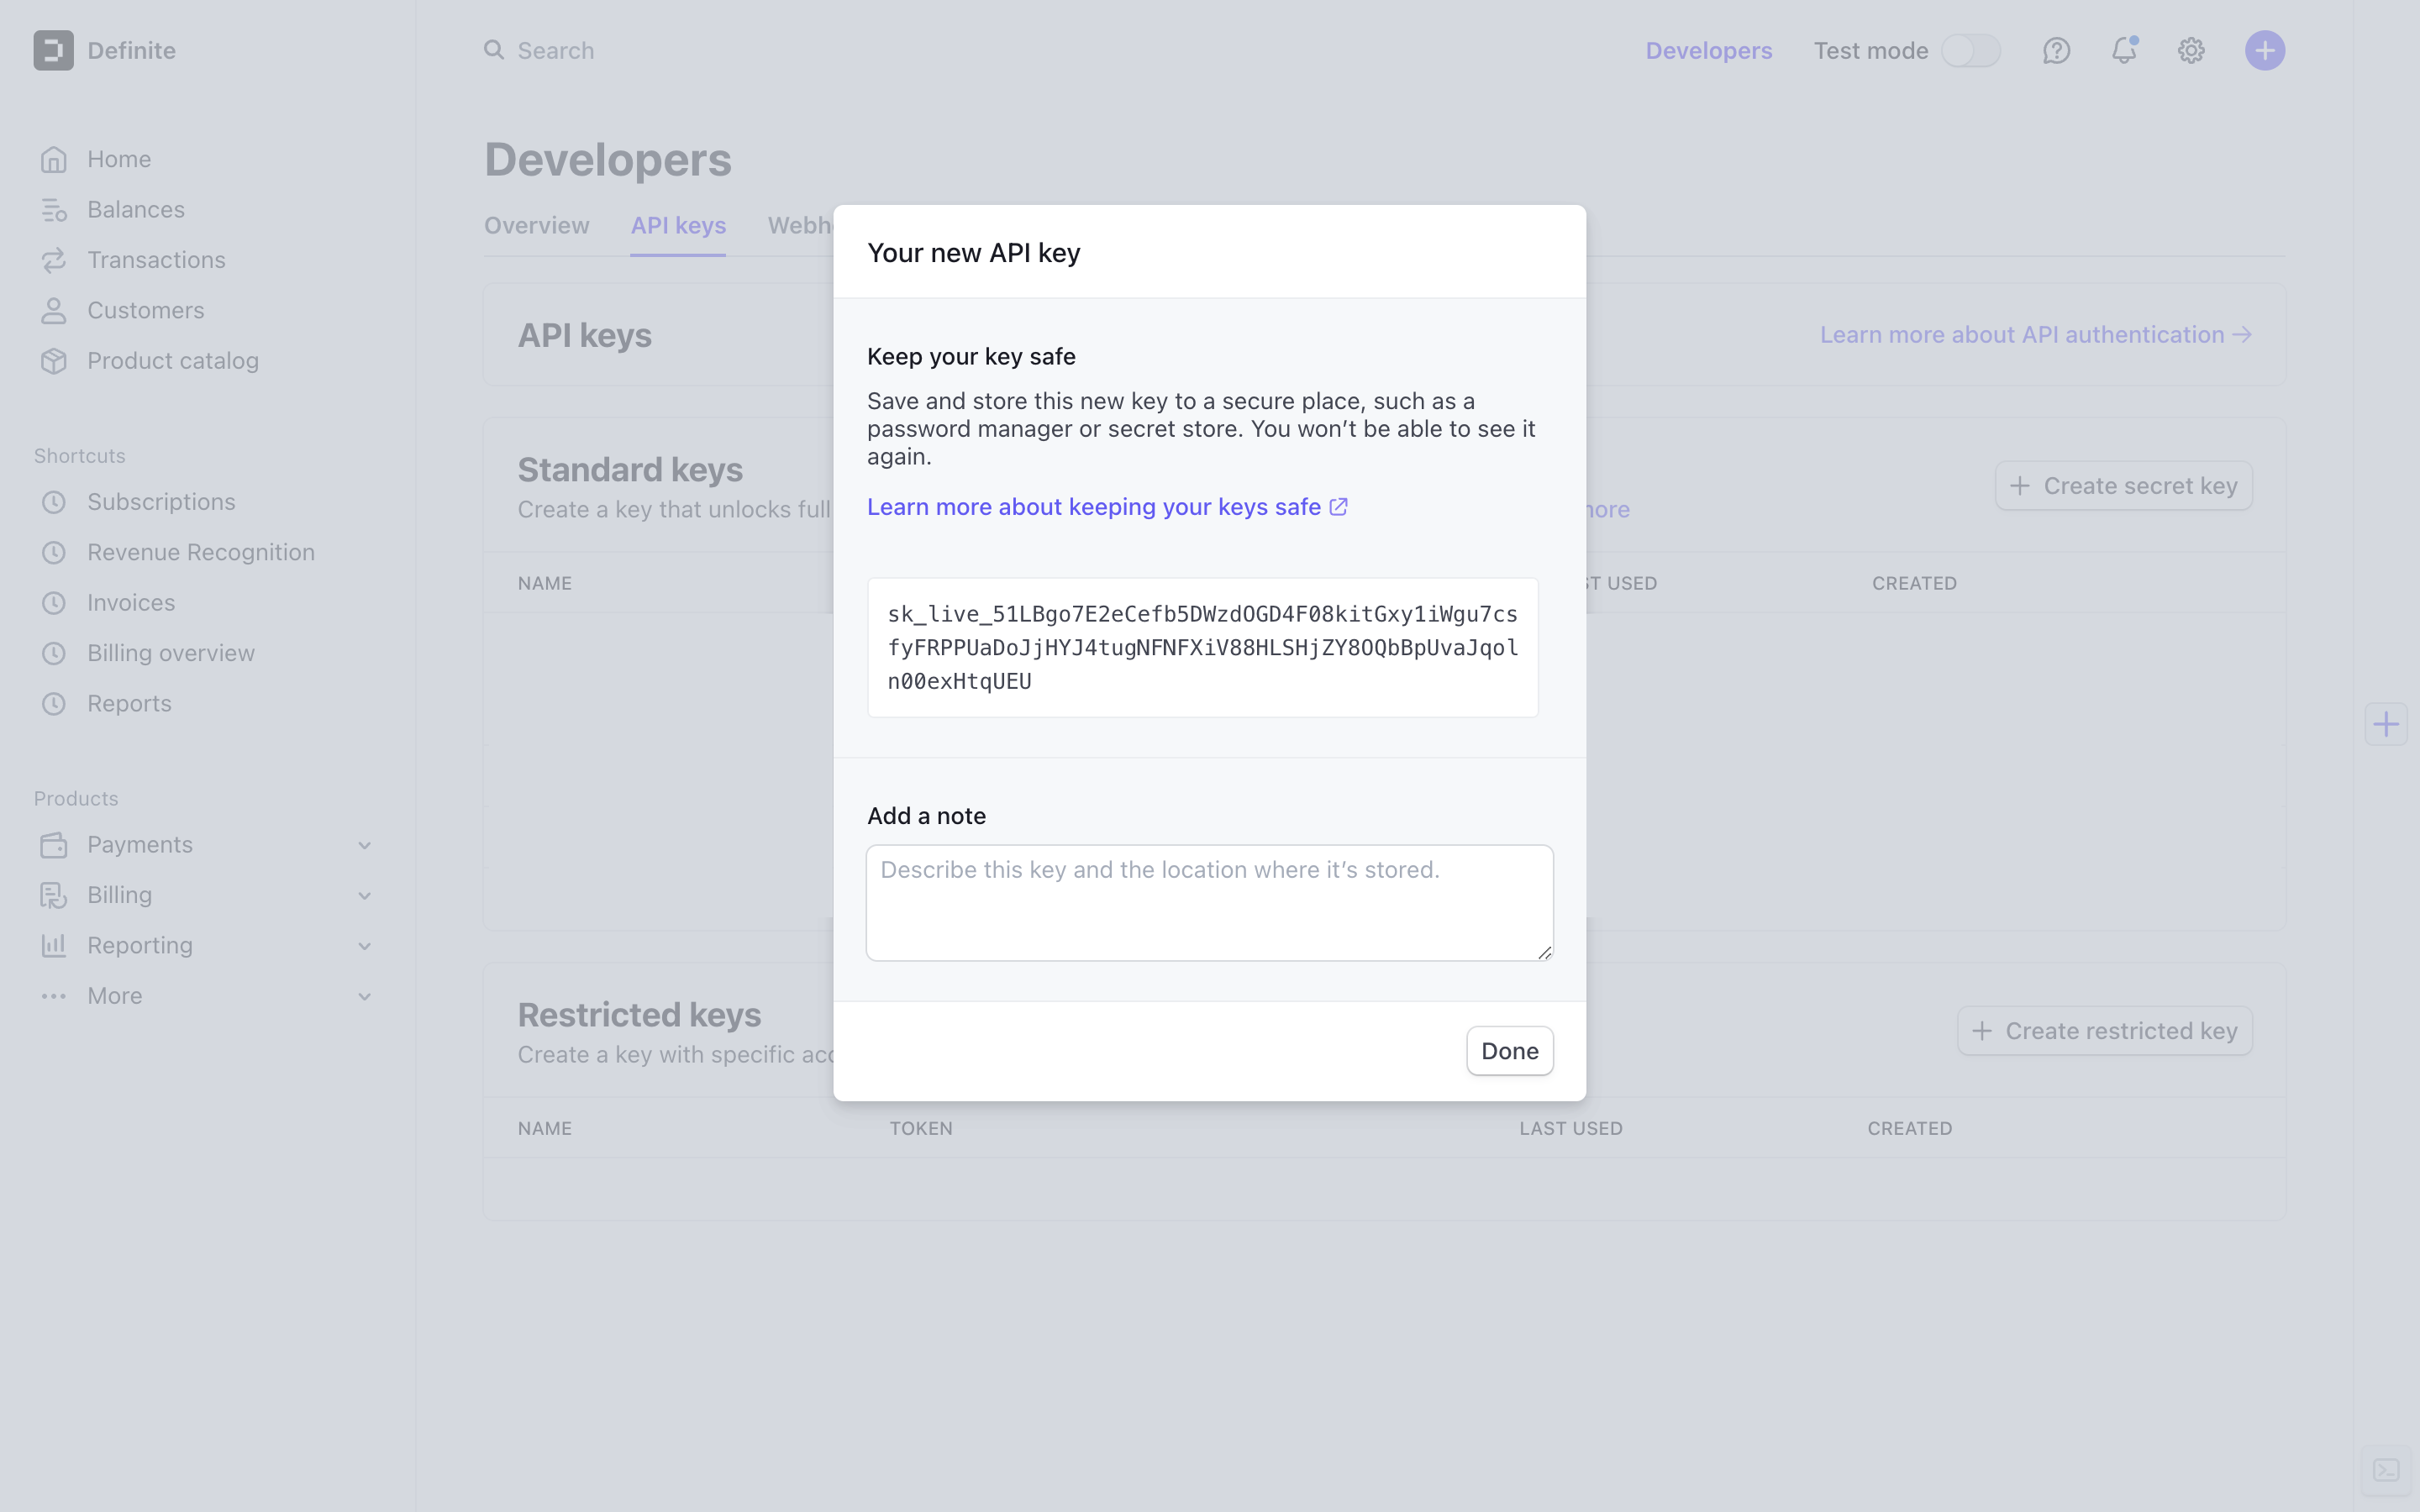Click the Definite logo icon

click(x=54, y=51)
